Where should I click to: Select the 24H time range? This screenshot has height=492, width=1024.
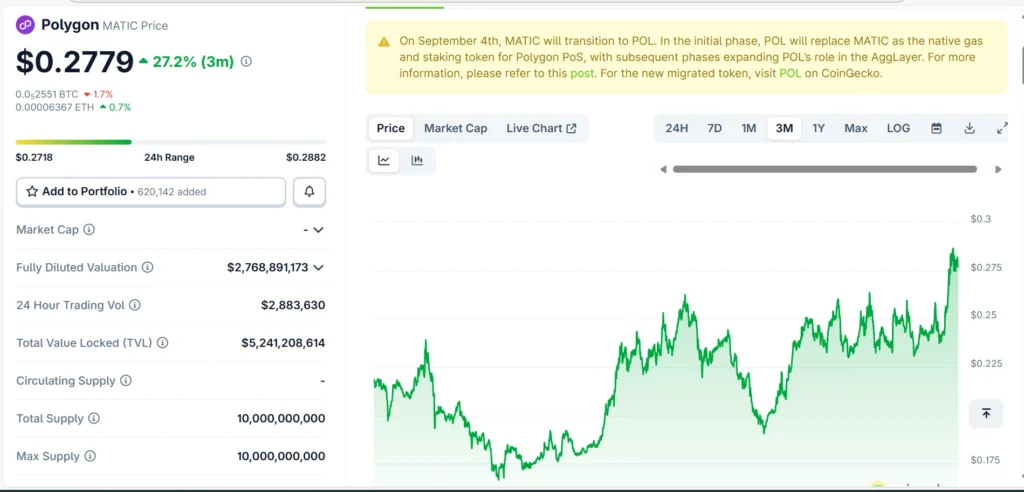[x=677, y=128]
